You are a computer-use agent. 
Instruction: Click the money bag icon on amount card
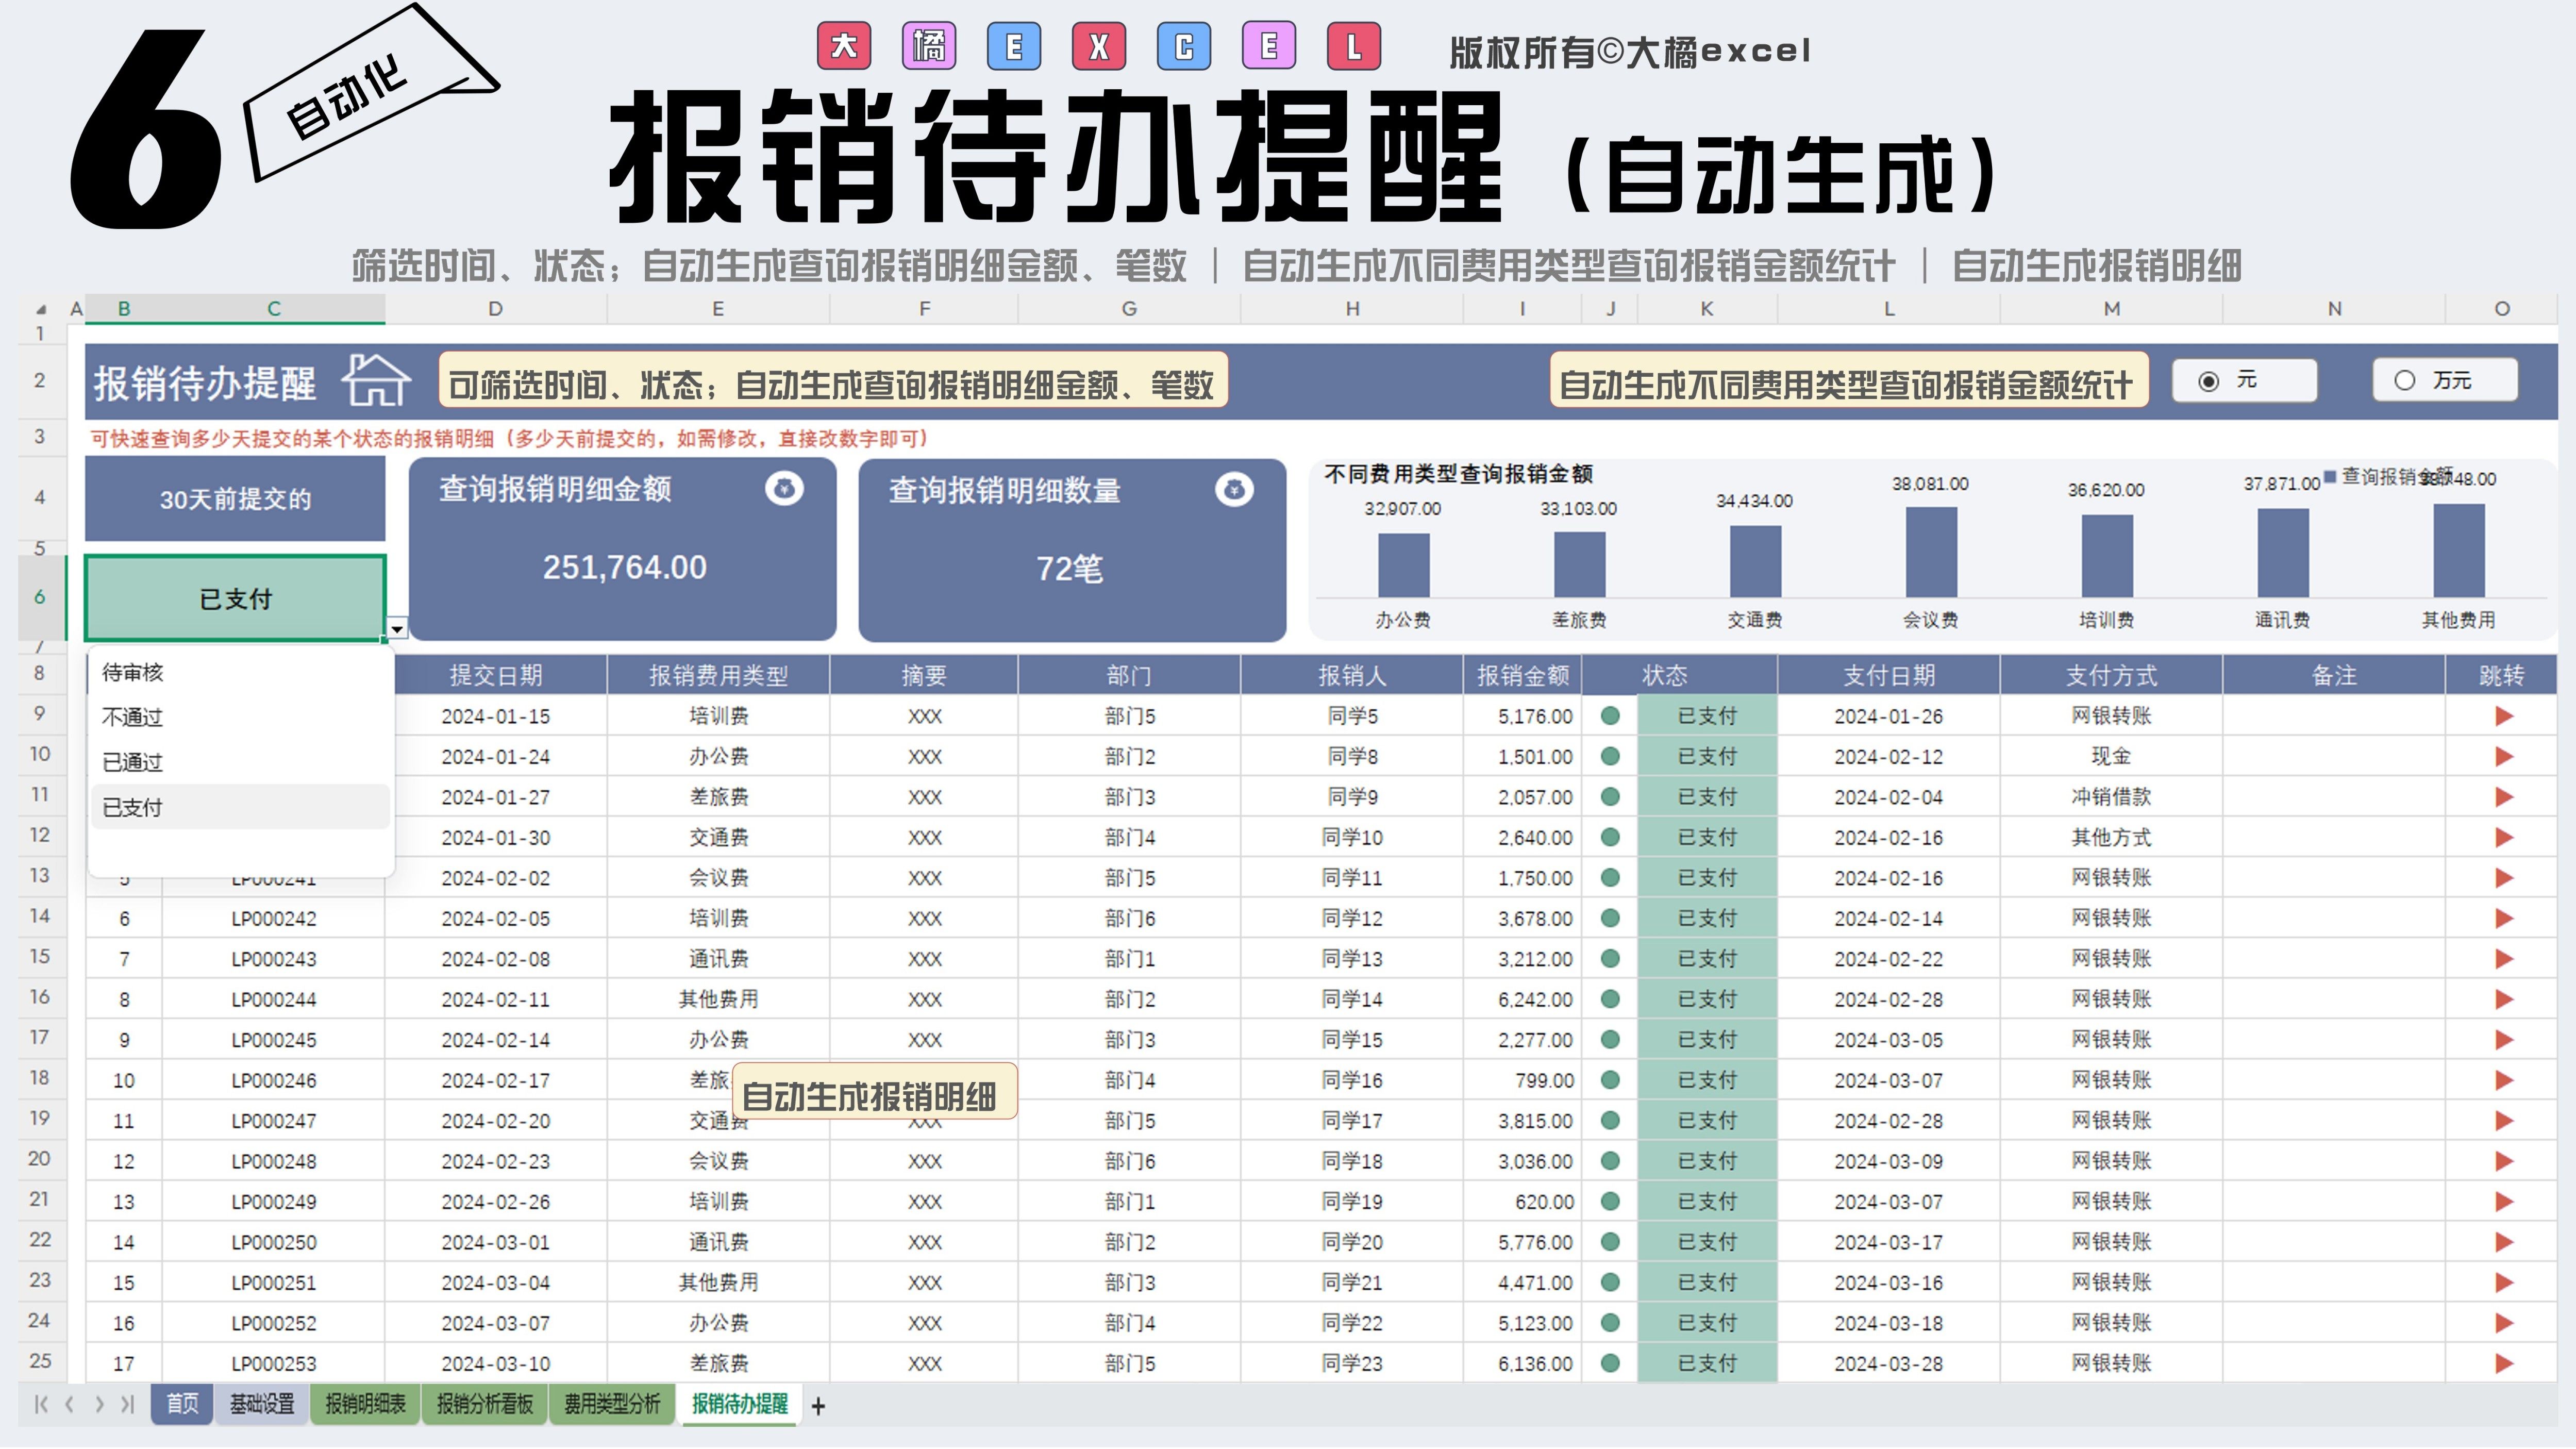pos(784,489)
